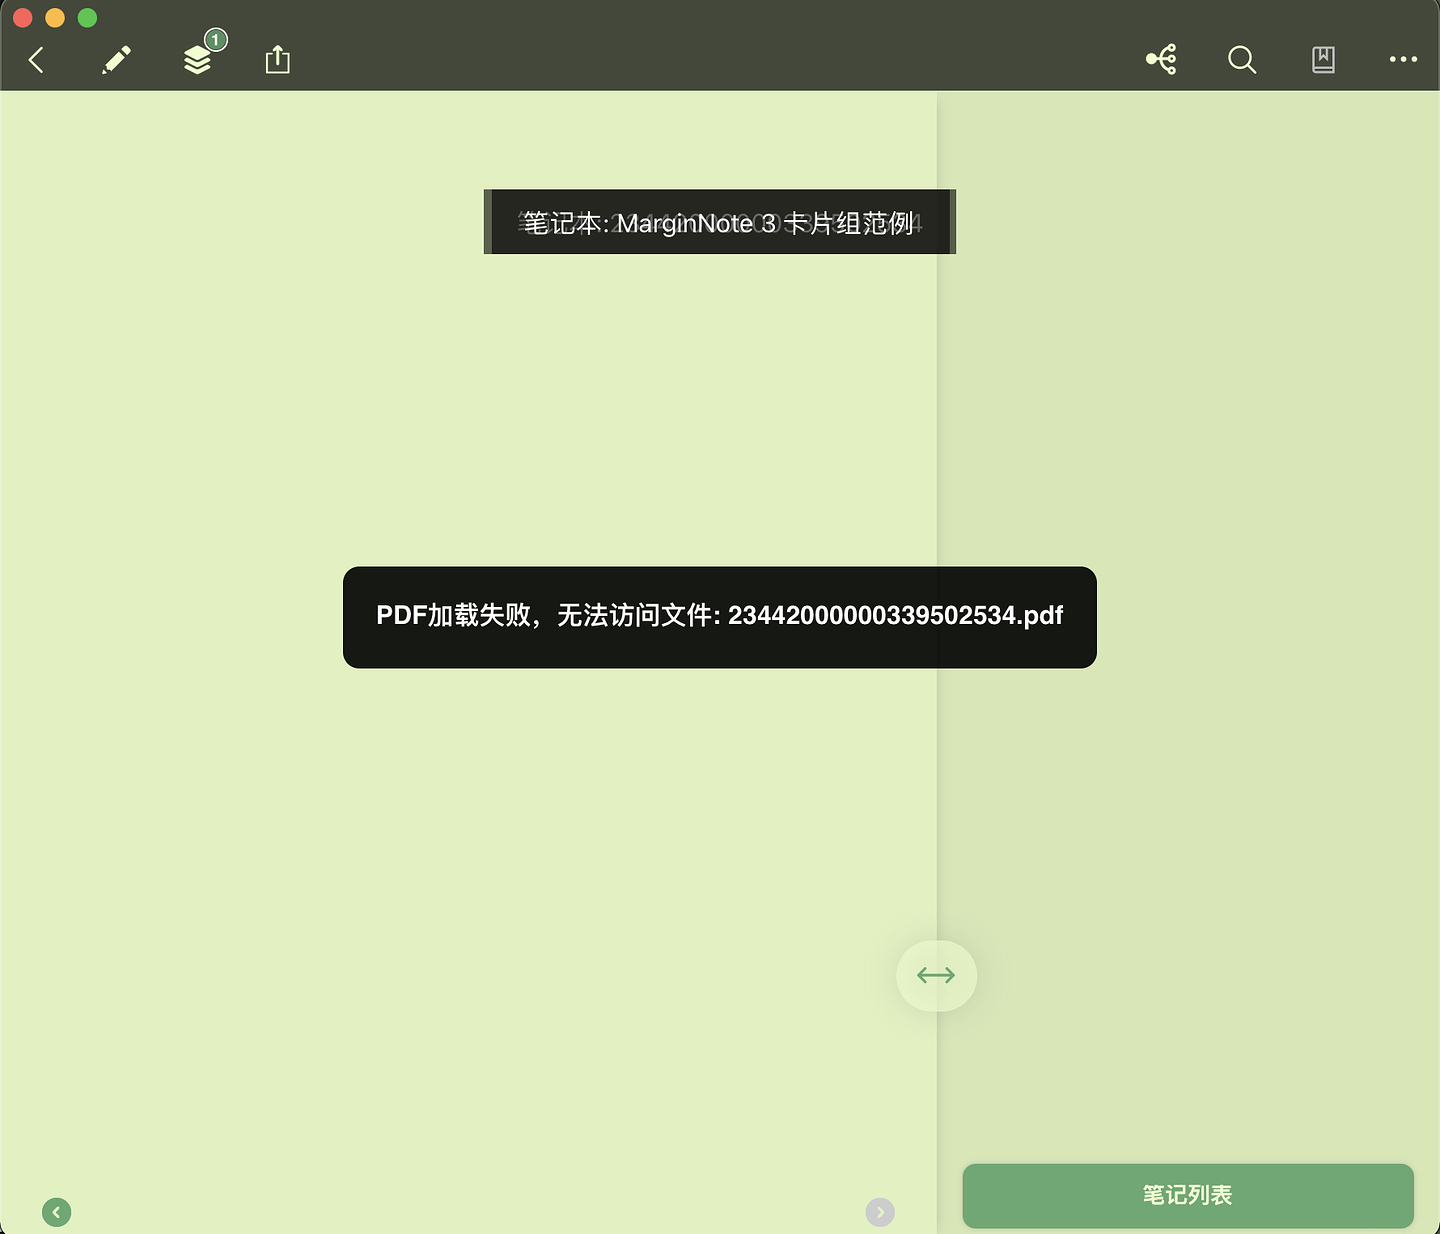Screen dimensions: 1440x1234
Task: Minimize the window with yellow button
Action: tap(55, 17)
